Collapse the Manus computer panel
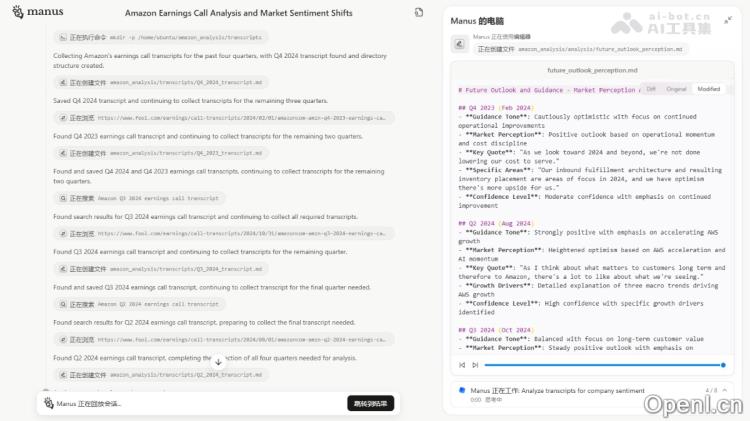This screenshot has height=421, width=750. (x=728, y=20)
